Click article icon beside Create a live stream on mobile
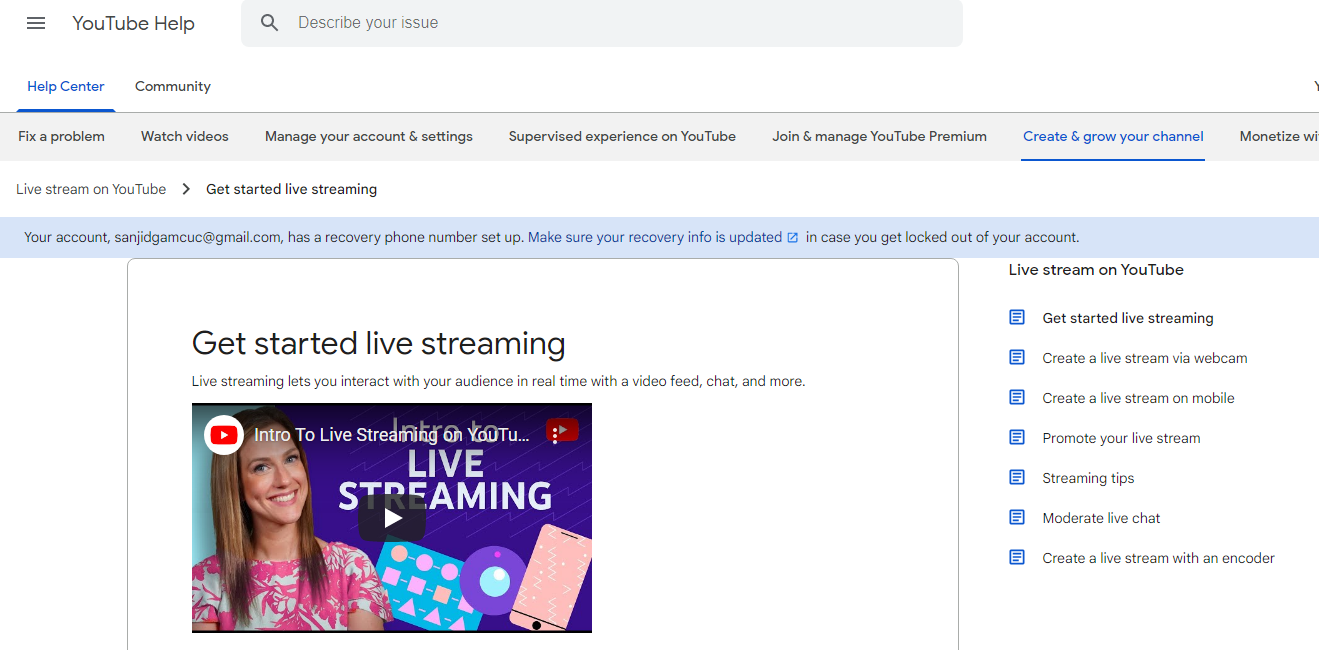1319x650 pixels. point(1017,397)
